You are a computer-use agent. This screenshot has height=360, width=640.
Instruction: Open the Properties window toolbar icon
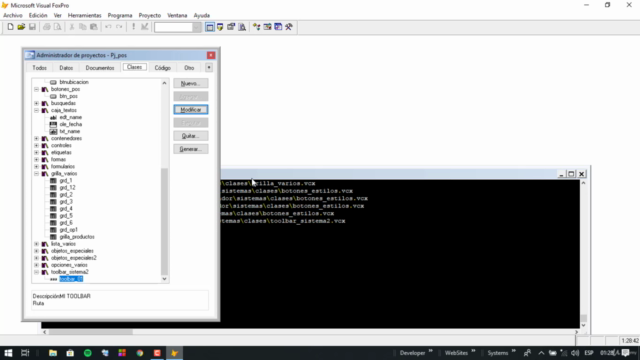click(x=231, y=27)
